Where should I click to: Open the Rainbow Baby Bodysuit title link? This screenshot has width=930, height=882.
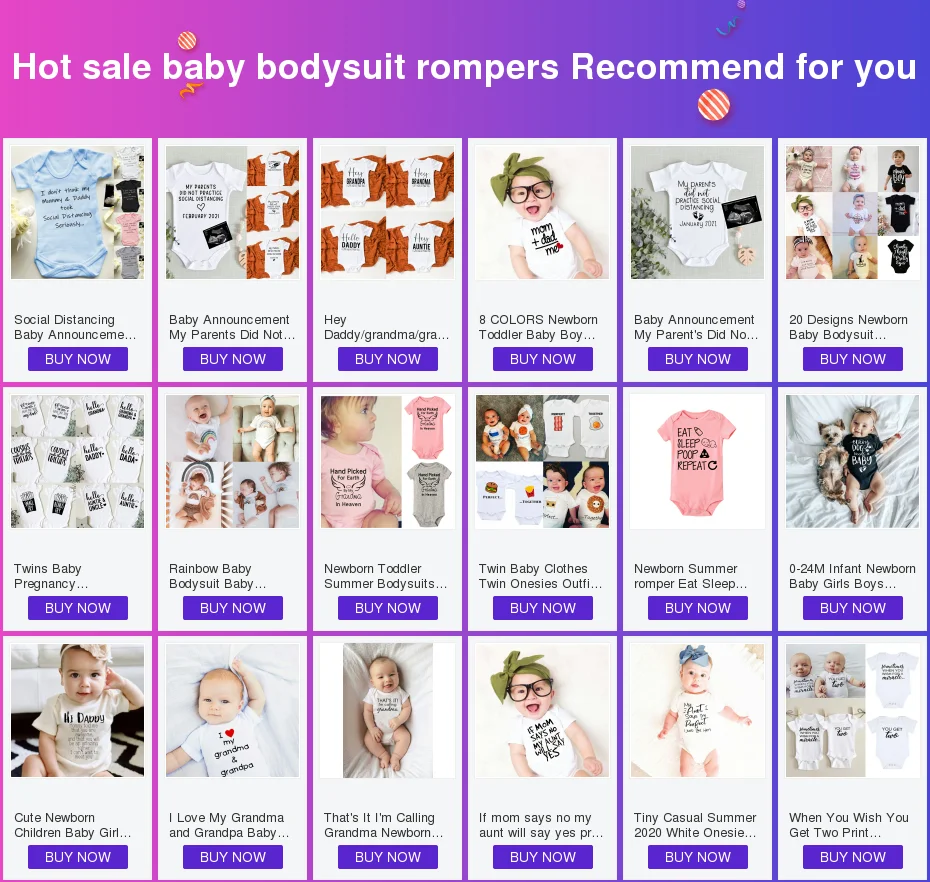(x=218, y=576)
